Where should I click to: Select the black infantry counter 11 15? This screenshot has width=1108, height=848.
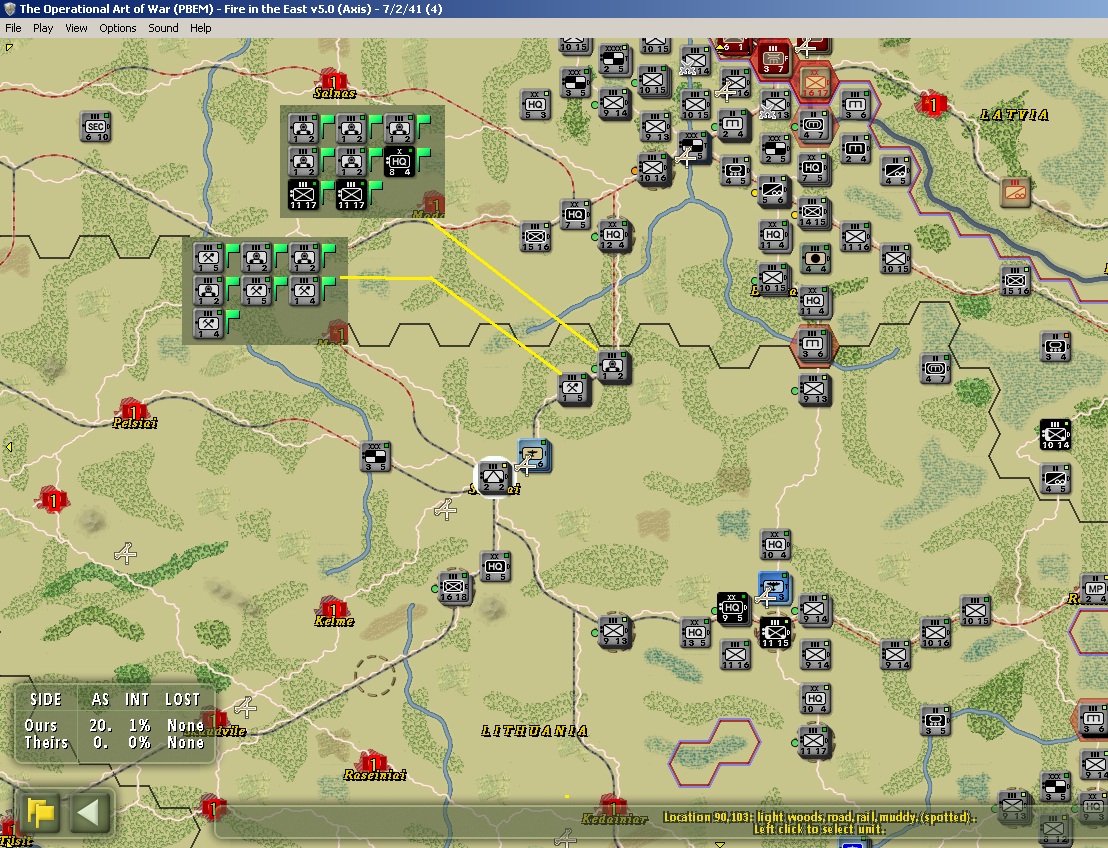[775, 633]
